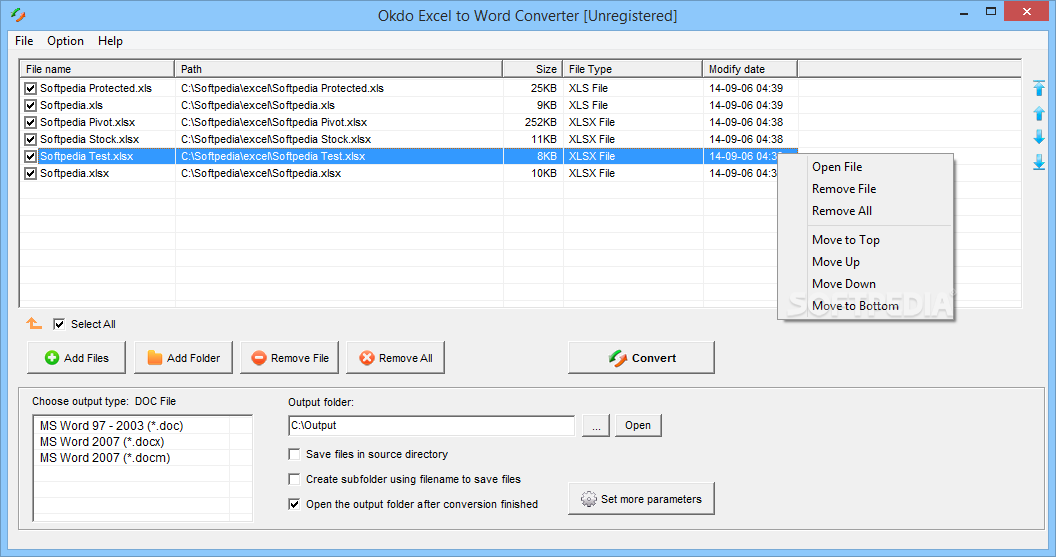1056x557 pixels.
Task: Click the orange up-level arrow icon beside Select All
Action: tap(34, 324)
